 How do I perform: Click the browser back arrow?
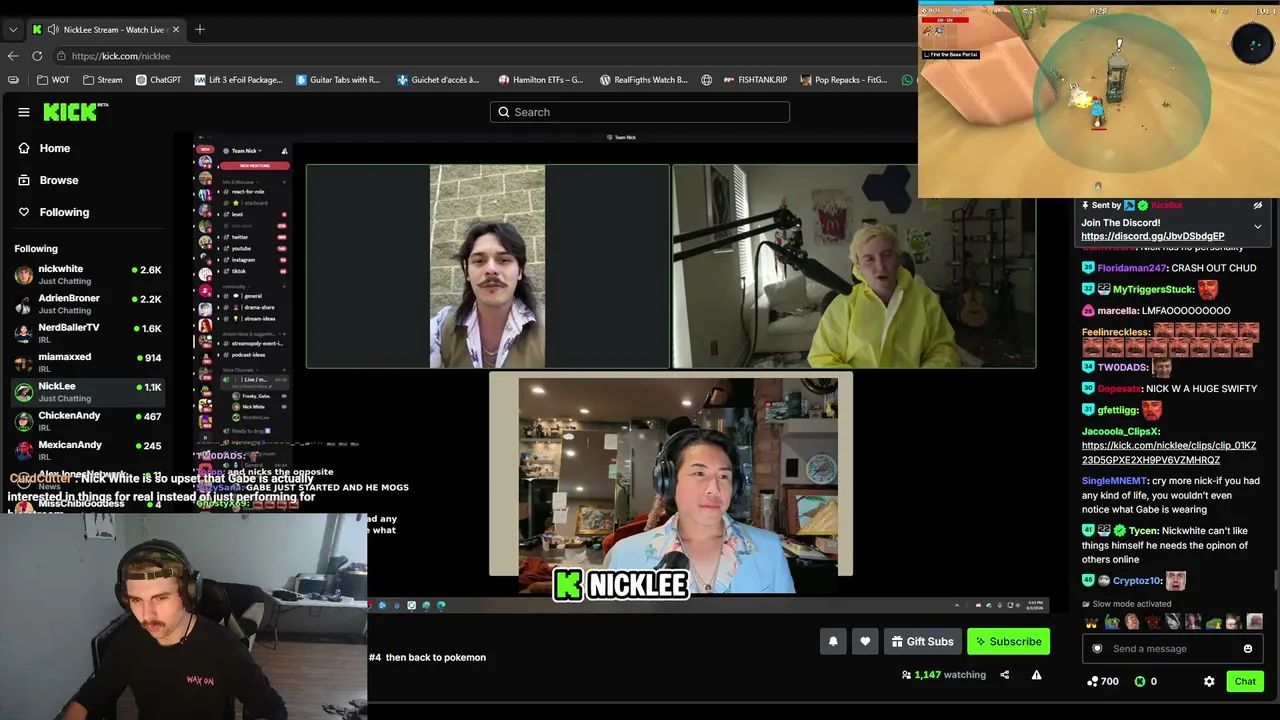pyautogui.click(x=13, y=56)
